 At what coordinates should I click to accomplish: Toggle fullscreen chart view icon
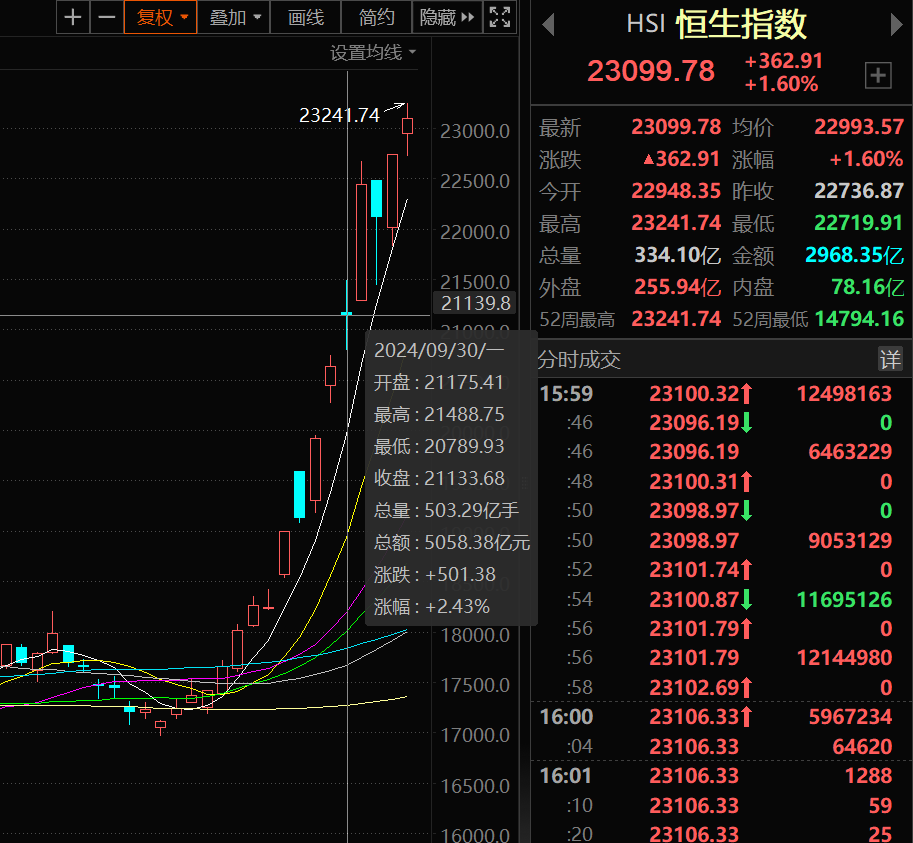point(500,17)
